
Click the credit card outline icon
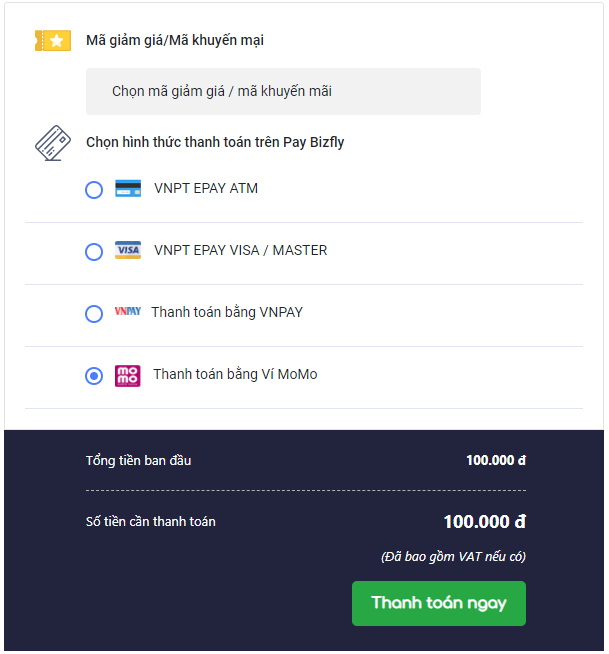click(x=53, y=143)
